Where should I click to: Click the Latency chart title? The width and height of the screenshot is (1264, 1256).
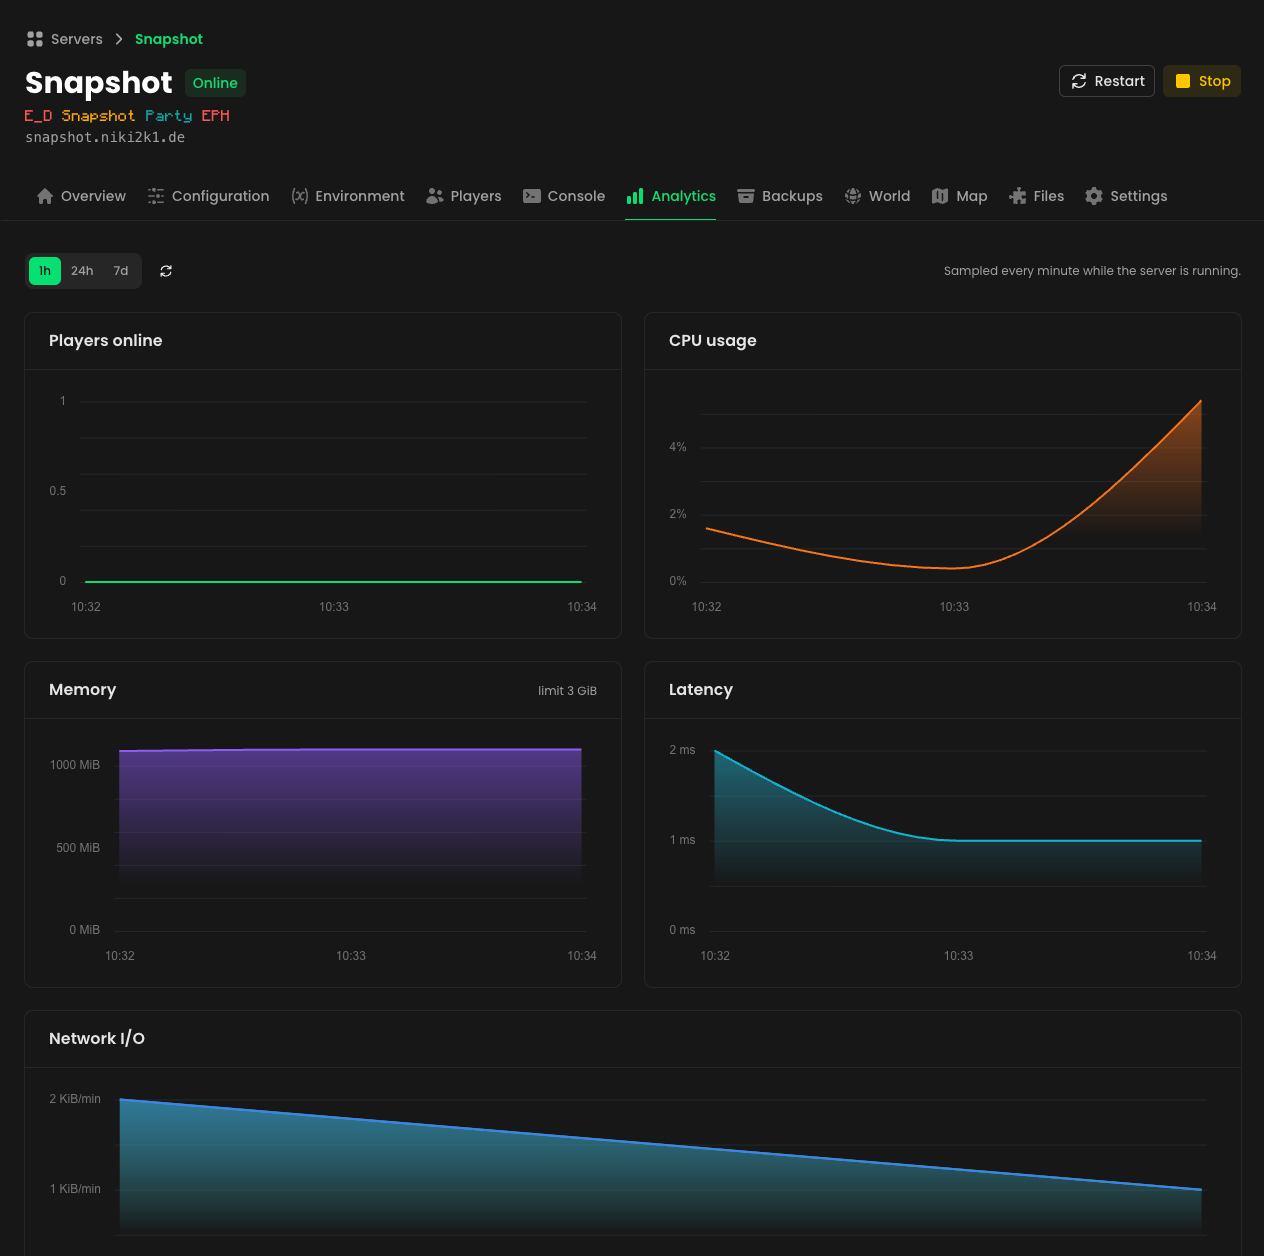click(701, 690)
